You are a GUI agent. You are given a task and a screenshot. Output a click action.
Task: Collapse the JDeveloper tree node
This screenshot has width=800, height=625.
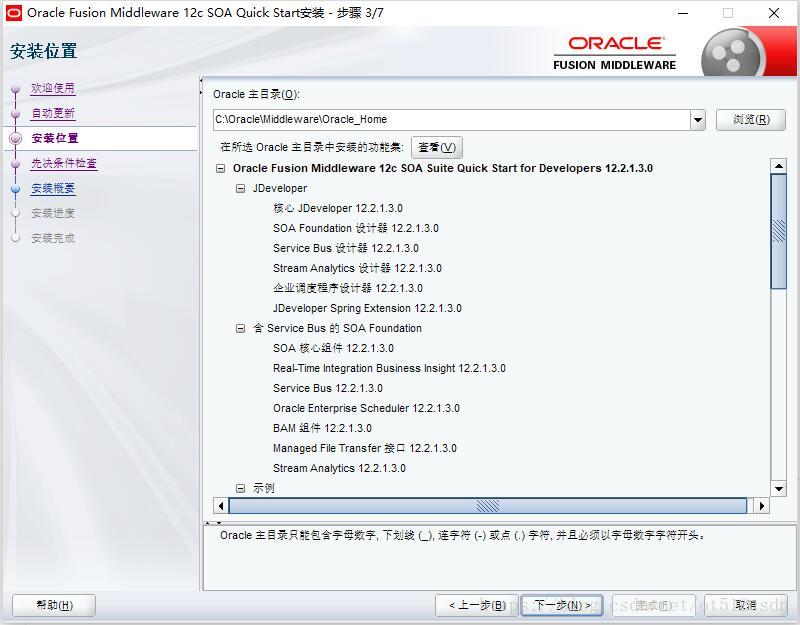click(240, 189)
